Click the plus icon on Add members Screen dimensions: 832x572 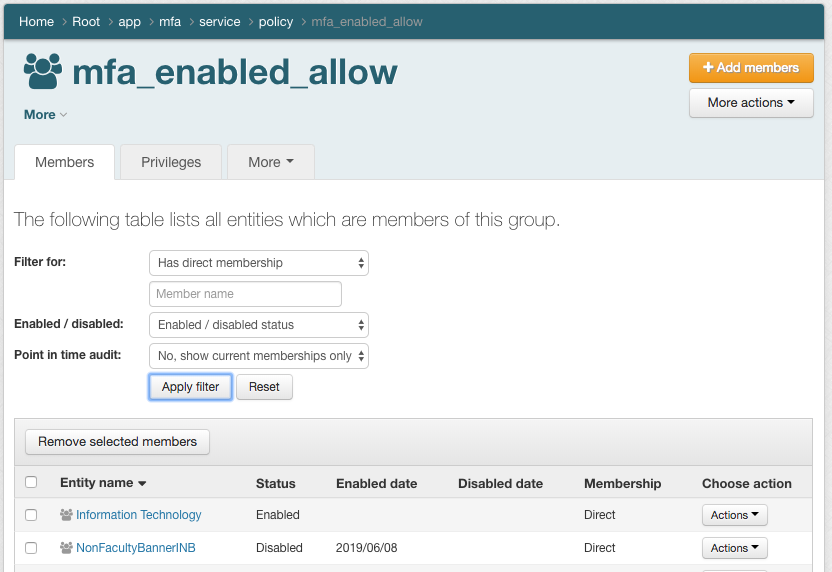[708, 68]
